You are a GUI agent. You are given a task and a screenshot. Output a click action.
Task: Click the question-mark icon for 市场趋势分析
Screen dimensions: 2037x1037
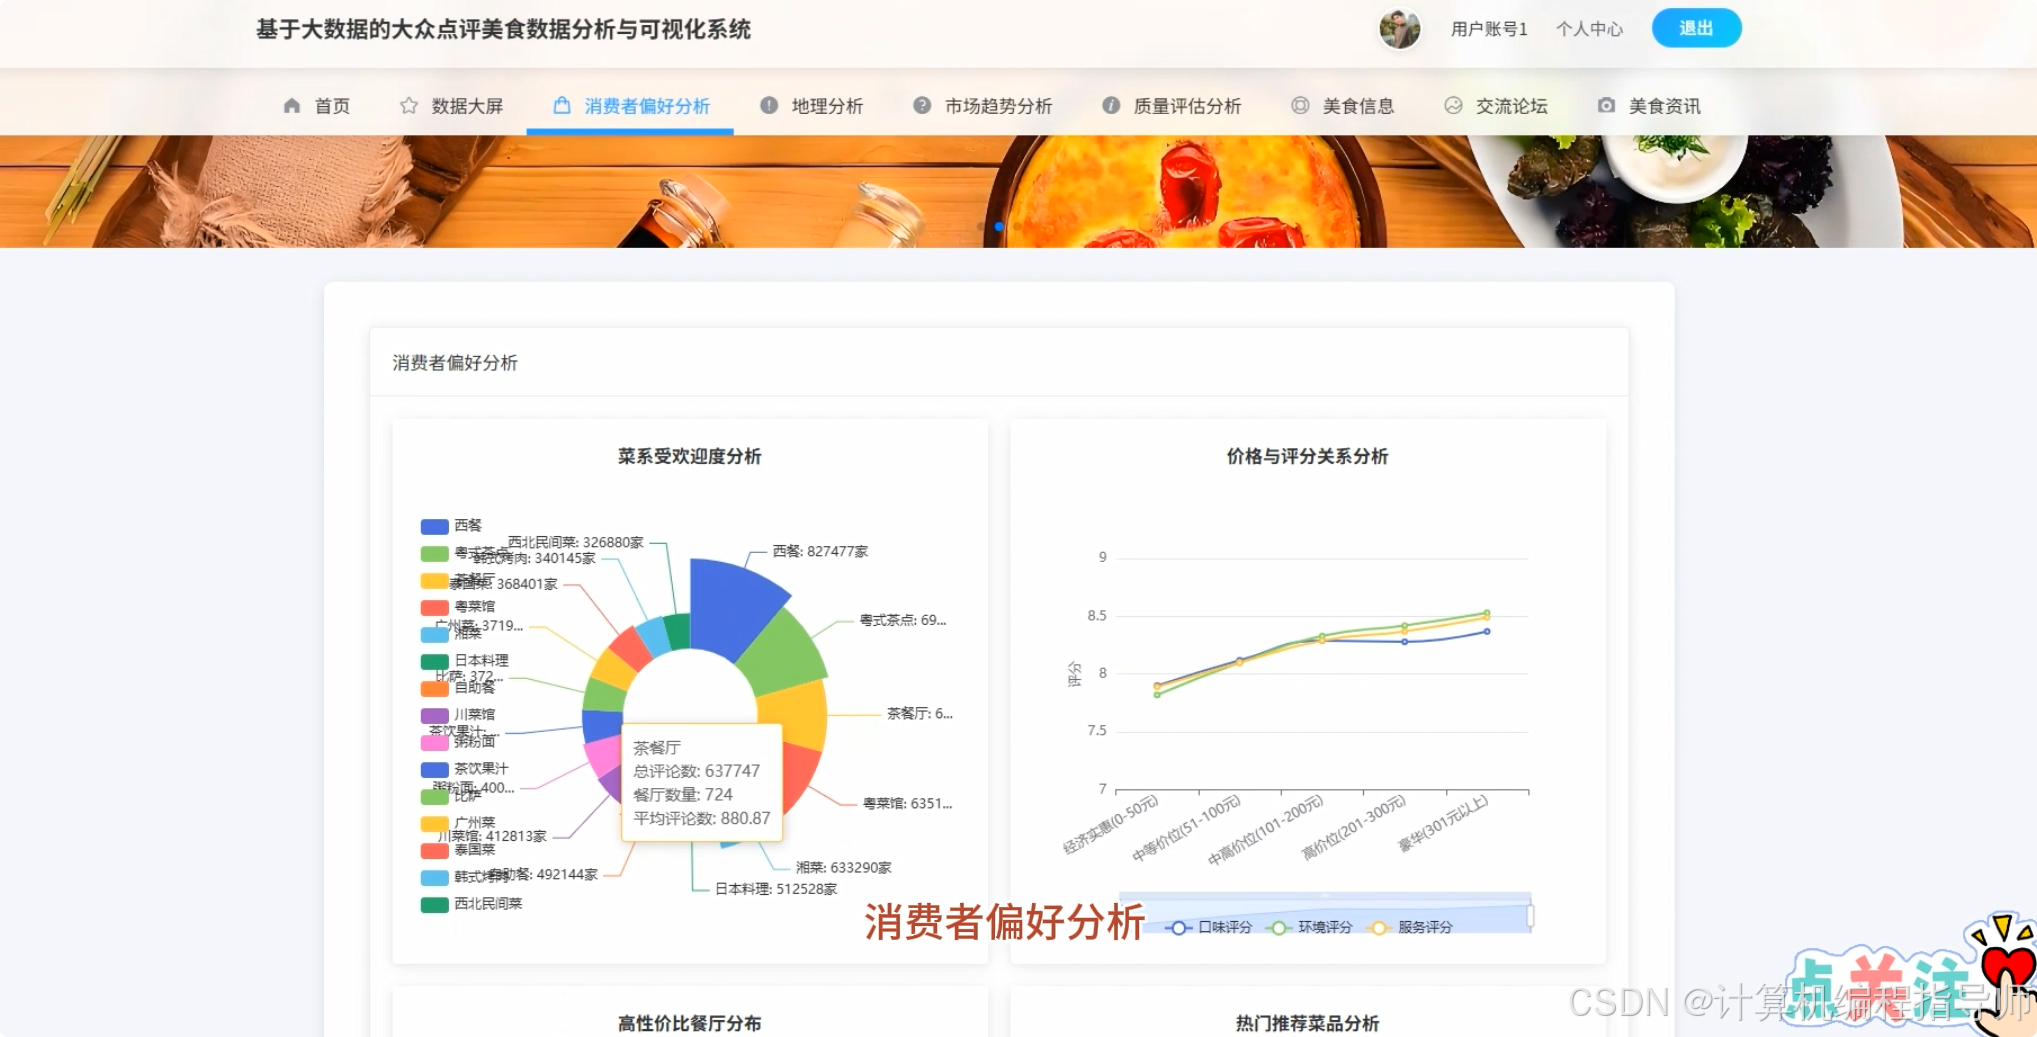point(921,105)
